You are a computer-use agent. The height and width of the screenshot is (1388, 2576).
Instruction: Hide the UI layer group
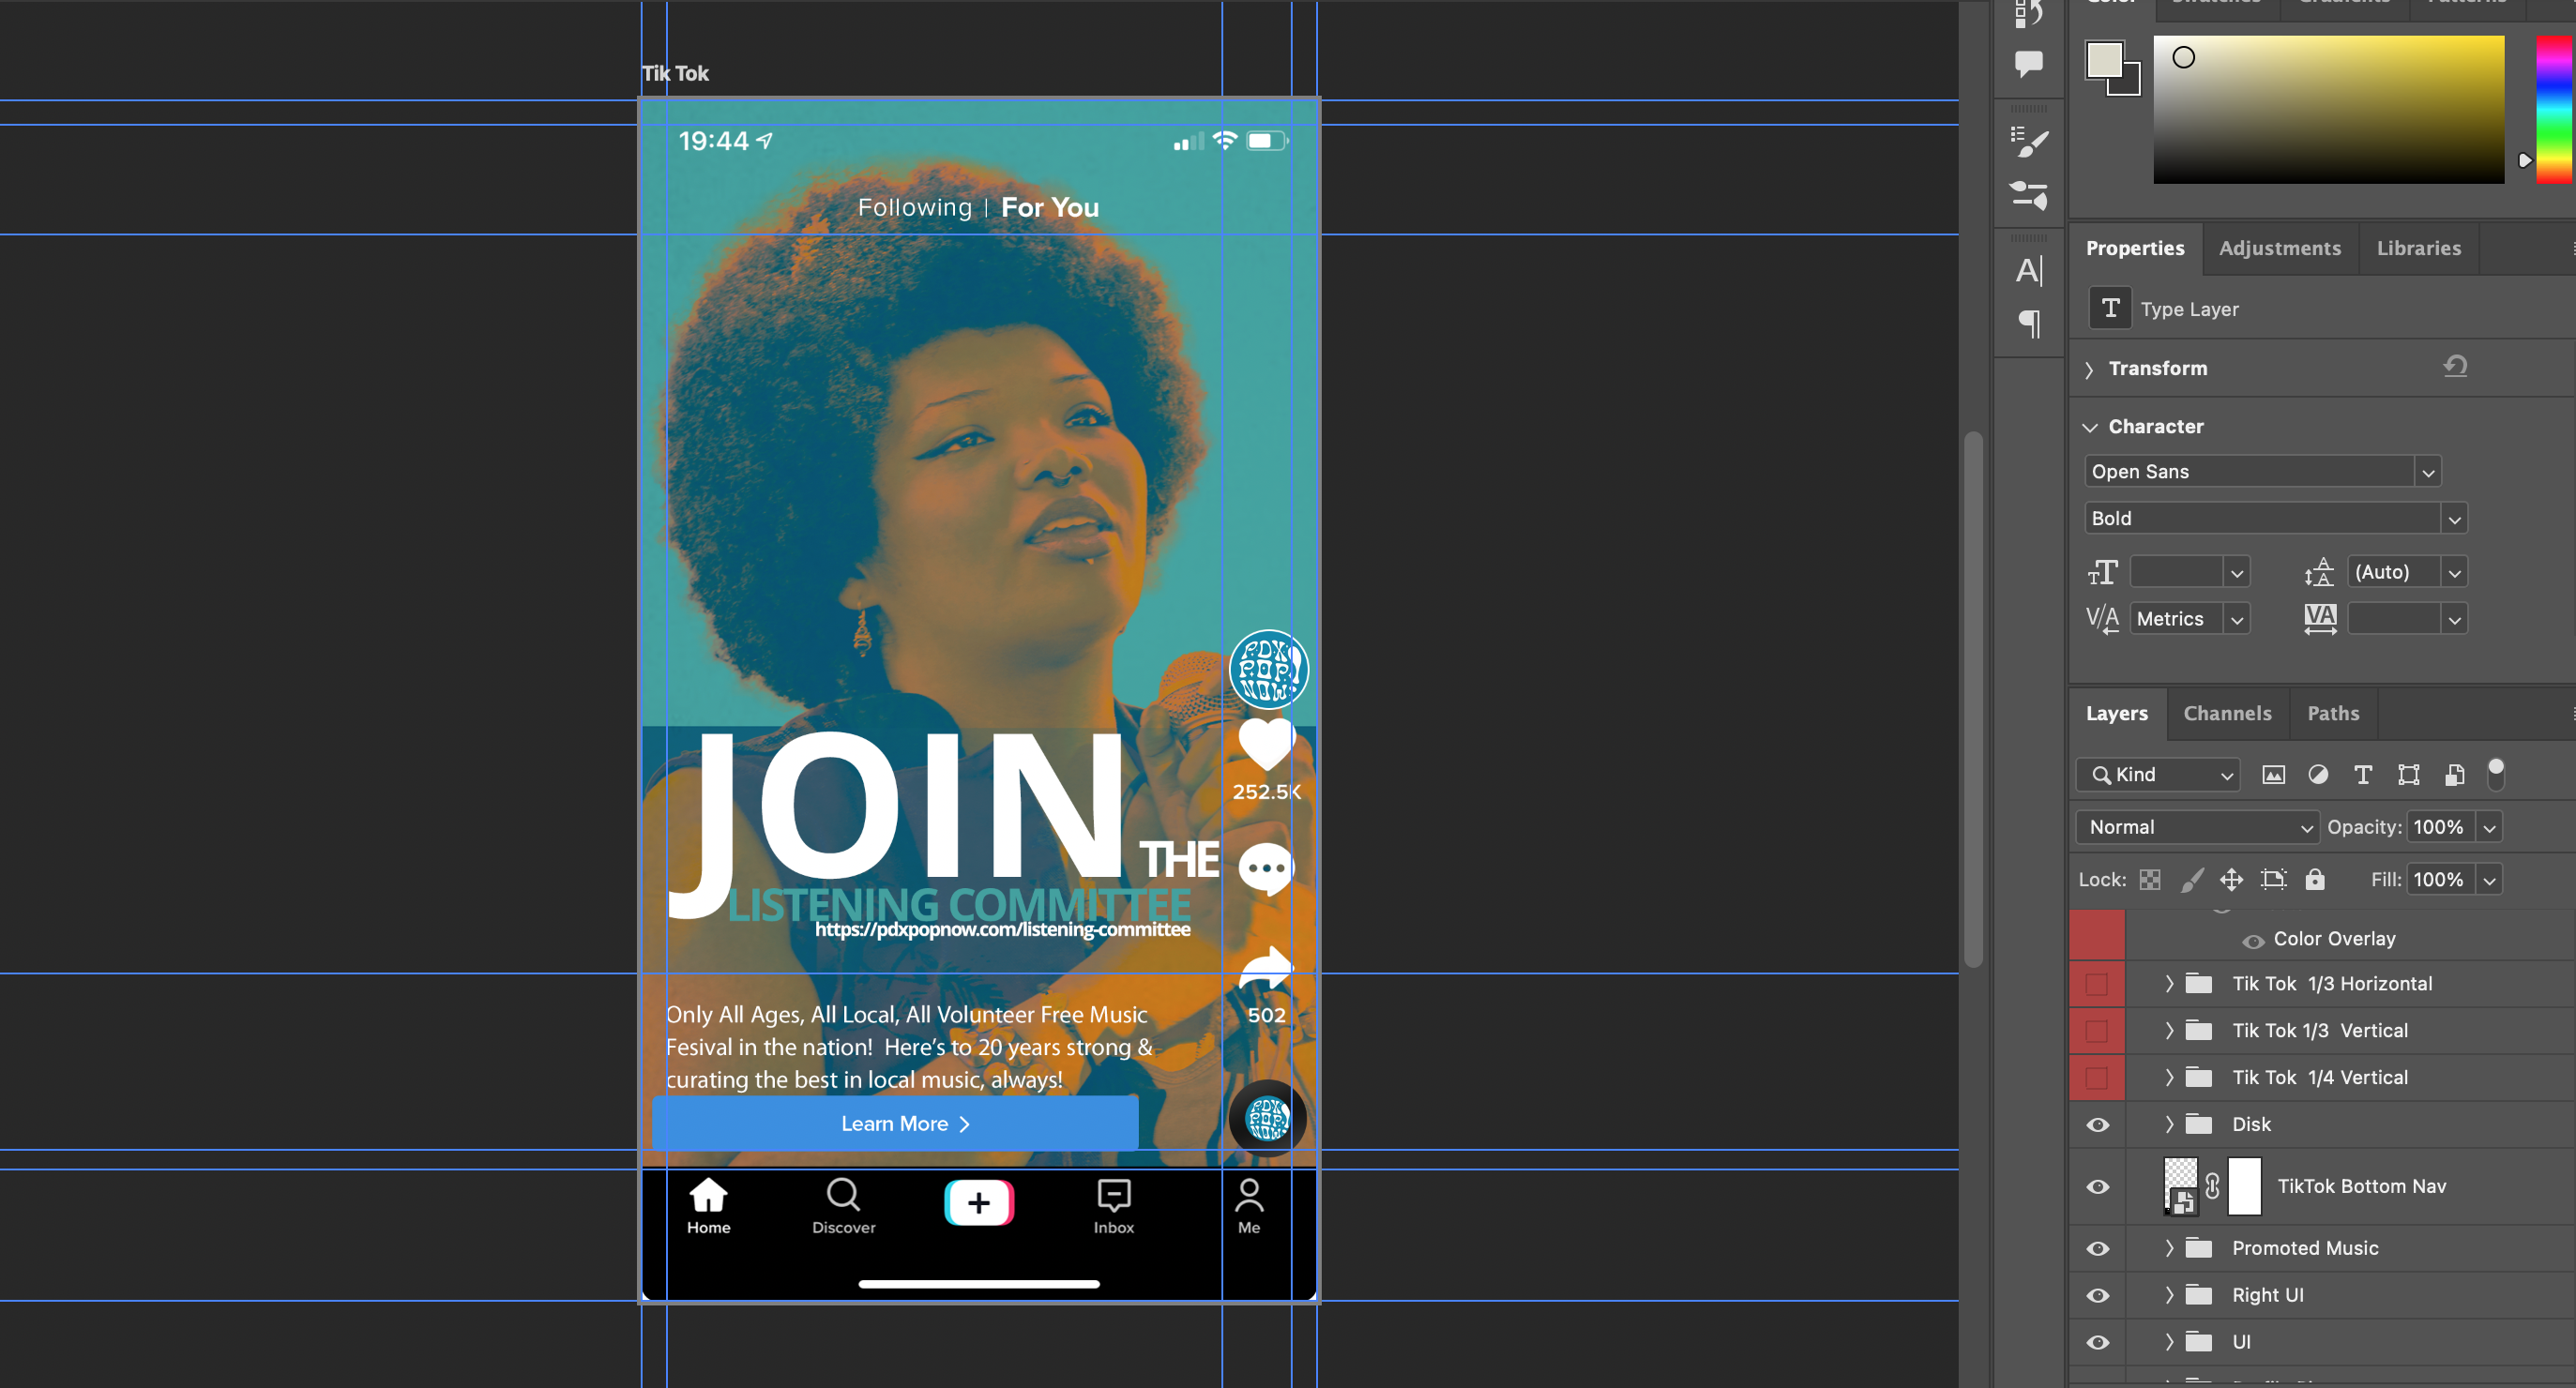(x=2098, y=1343)
